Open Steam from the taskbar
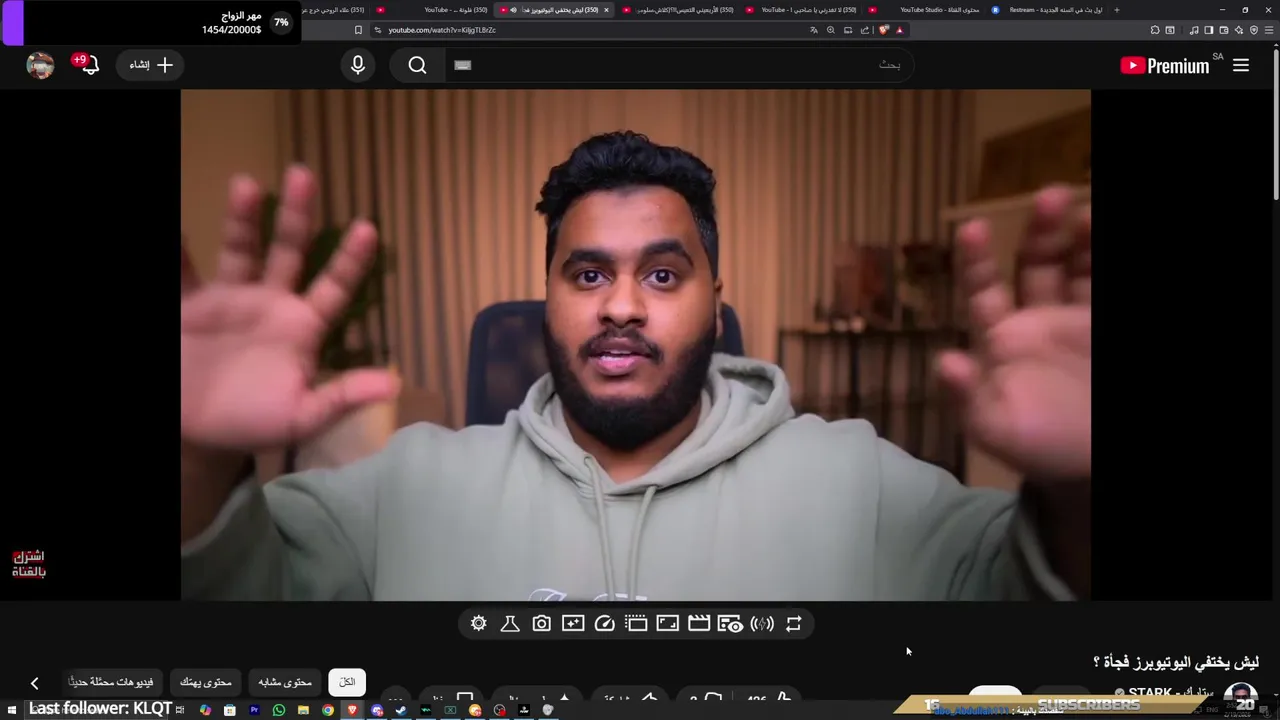The image size is (1280, 720). (x=401, y=710)
